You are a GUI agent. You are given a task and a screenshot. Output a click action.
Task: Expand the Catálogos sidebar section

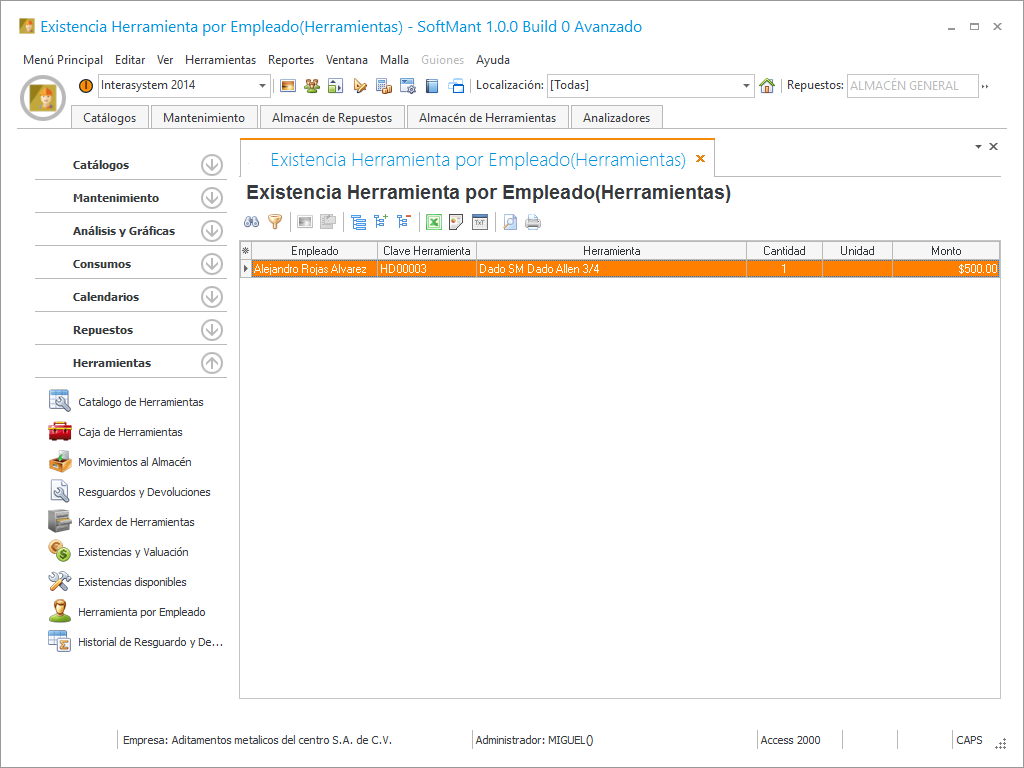click(x=211, y=165)
